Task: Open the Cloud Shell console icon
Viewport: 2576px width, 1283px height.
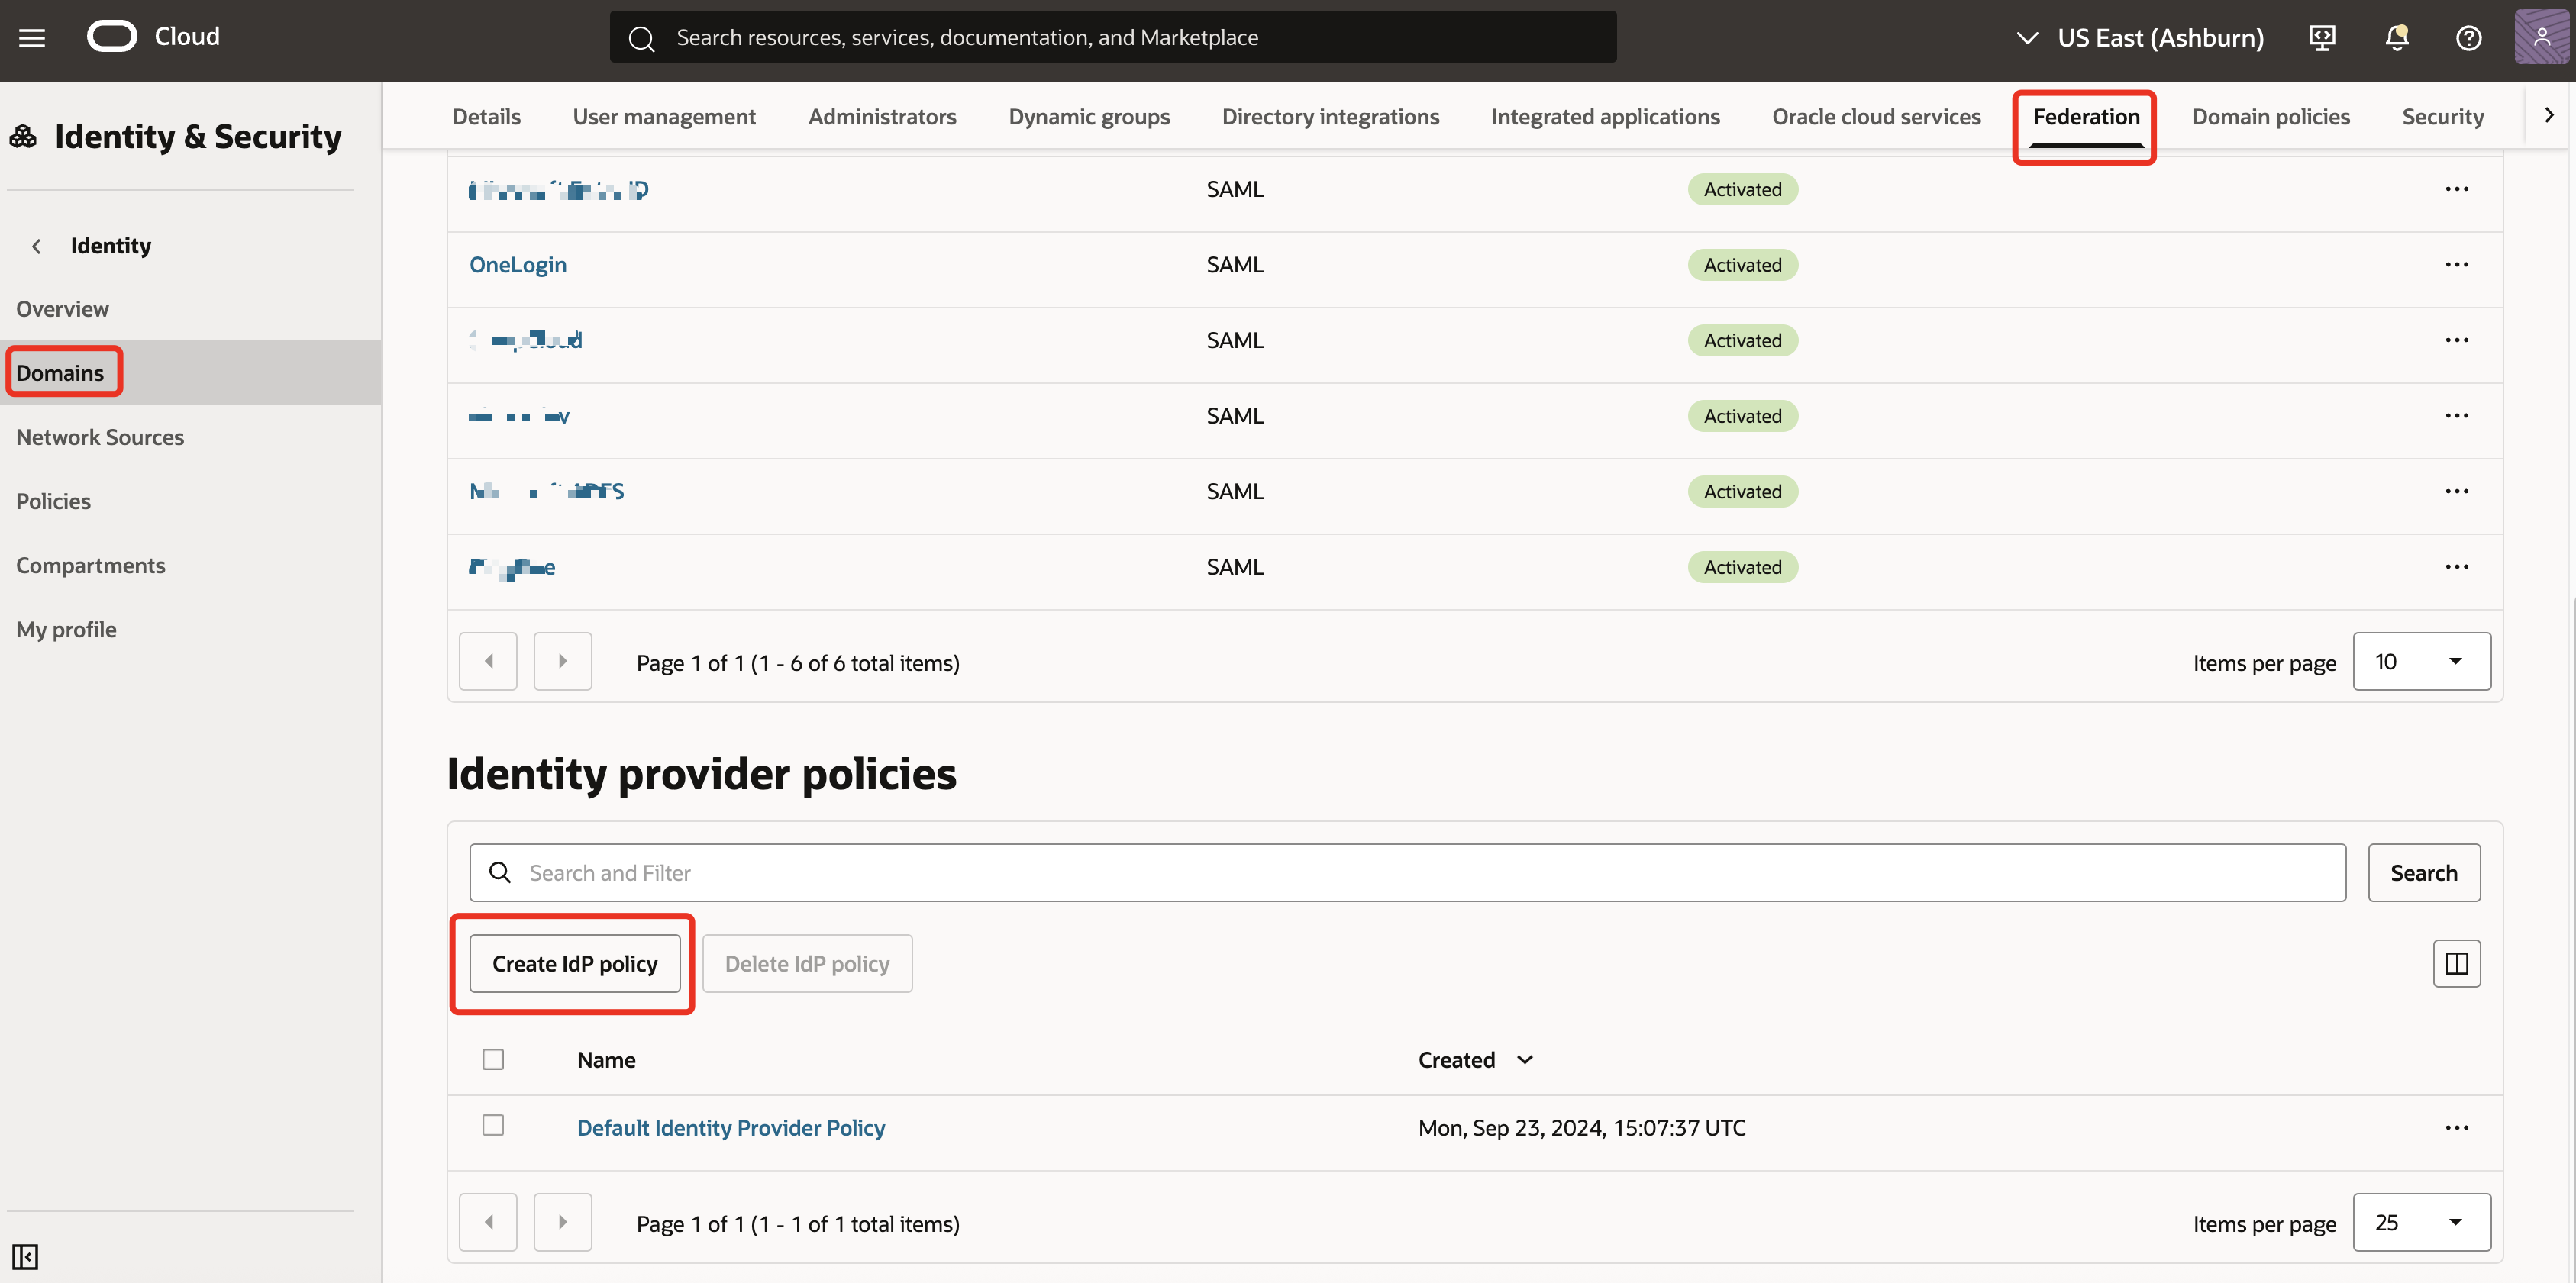Action: pyautogui.click(x=2322, y=37)
